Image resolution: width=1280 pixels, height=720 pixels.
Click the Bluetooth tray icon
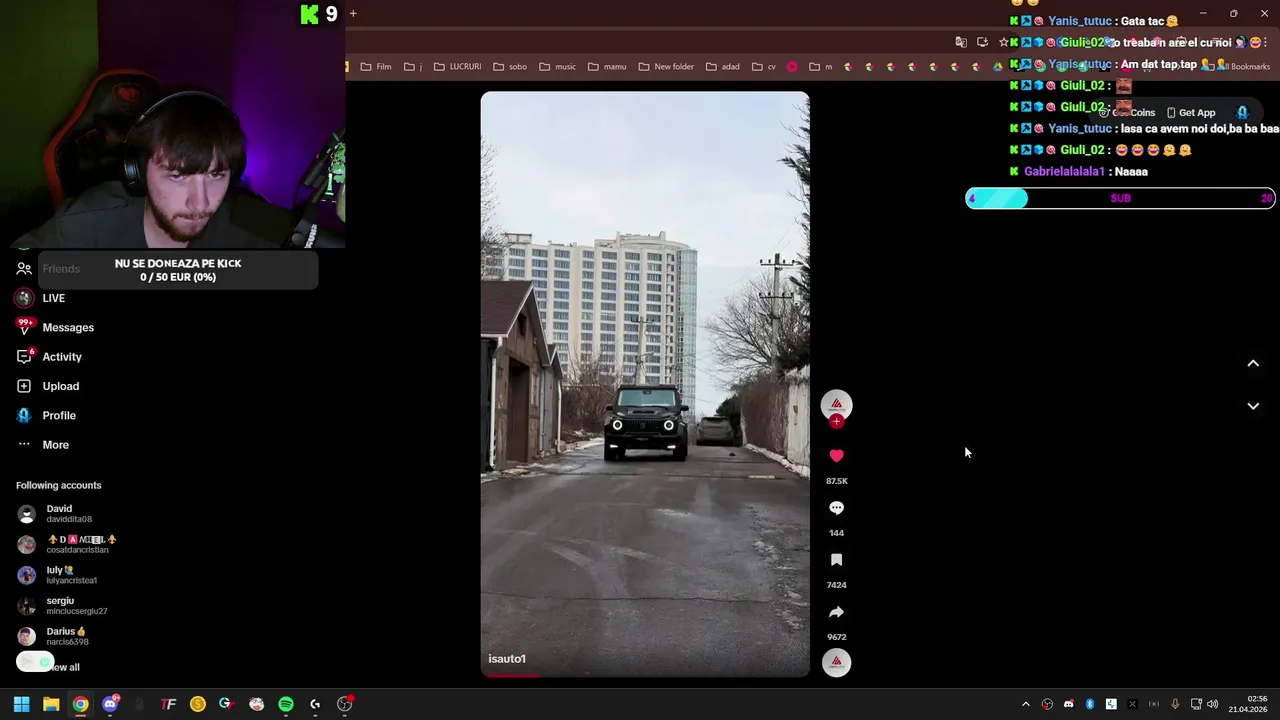1090,704
